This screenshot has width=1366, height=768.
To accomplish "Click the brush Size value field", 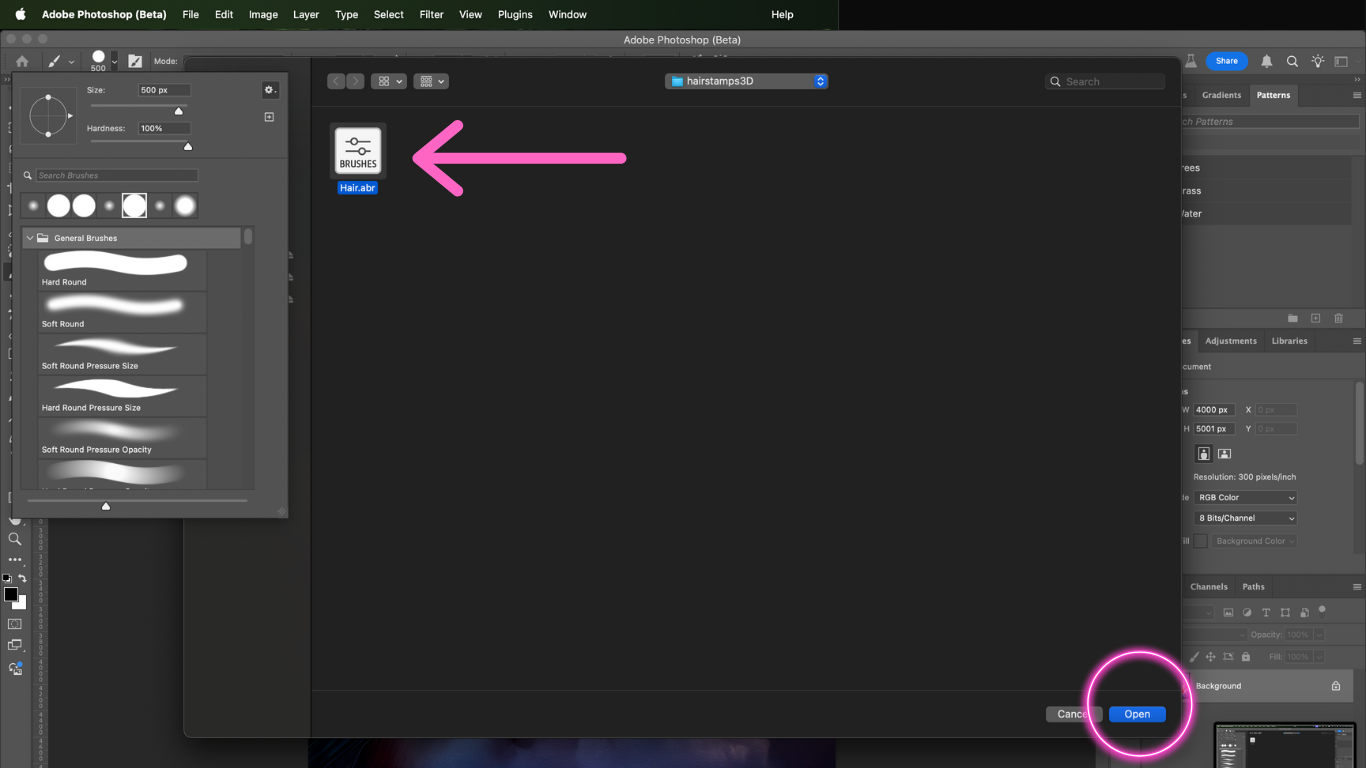I will click(164, 90).
